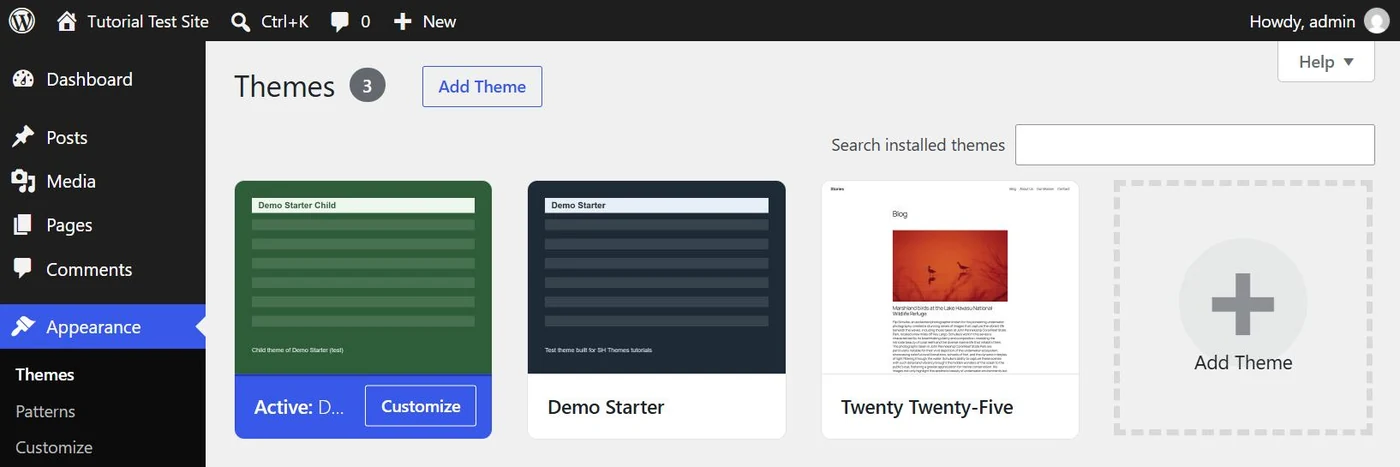
Task: Click the home icon beside Tutorial Test Site
Action: (x=66, y=21)
